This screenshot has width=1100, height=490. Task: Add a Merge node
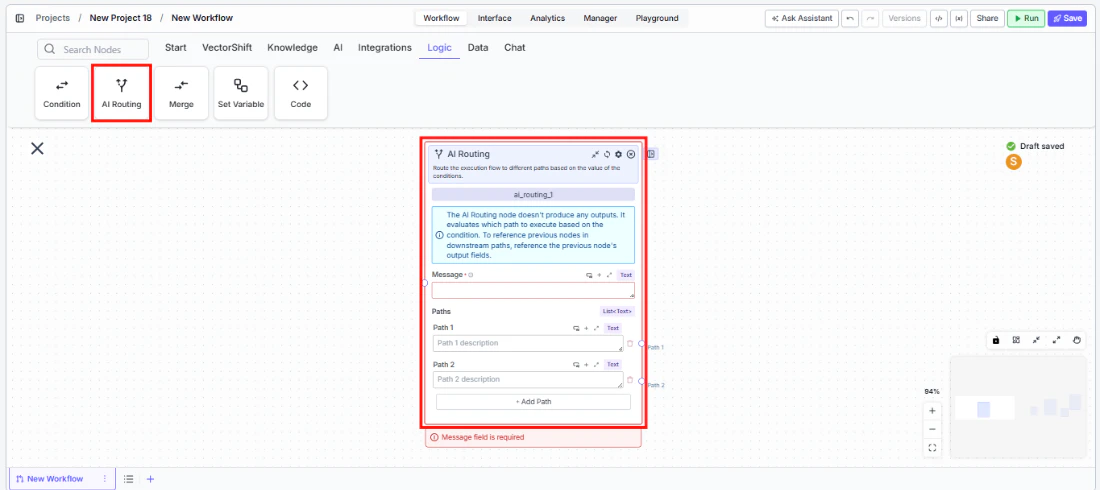[182, 93]
